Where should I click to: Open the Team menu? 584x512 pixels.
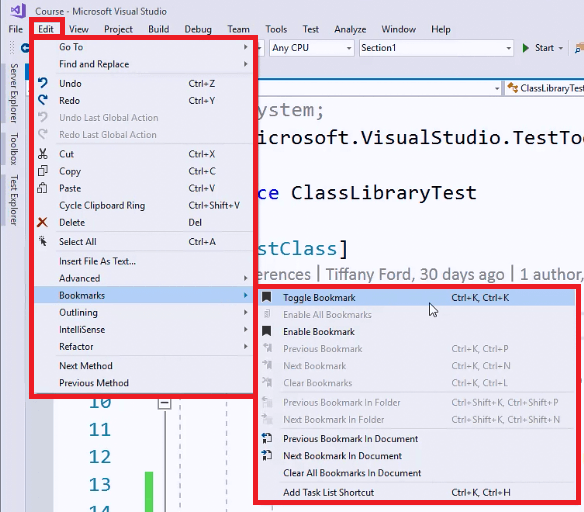[x=238, y=29]
